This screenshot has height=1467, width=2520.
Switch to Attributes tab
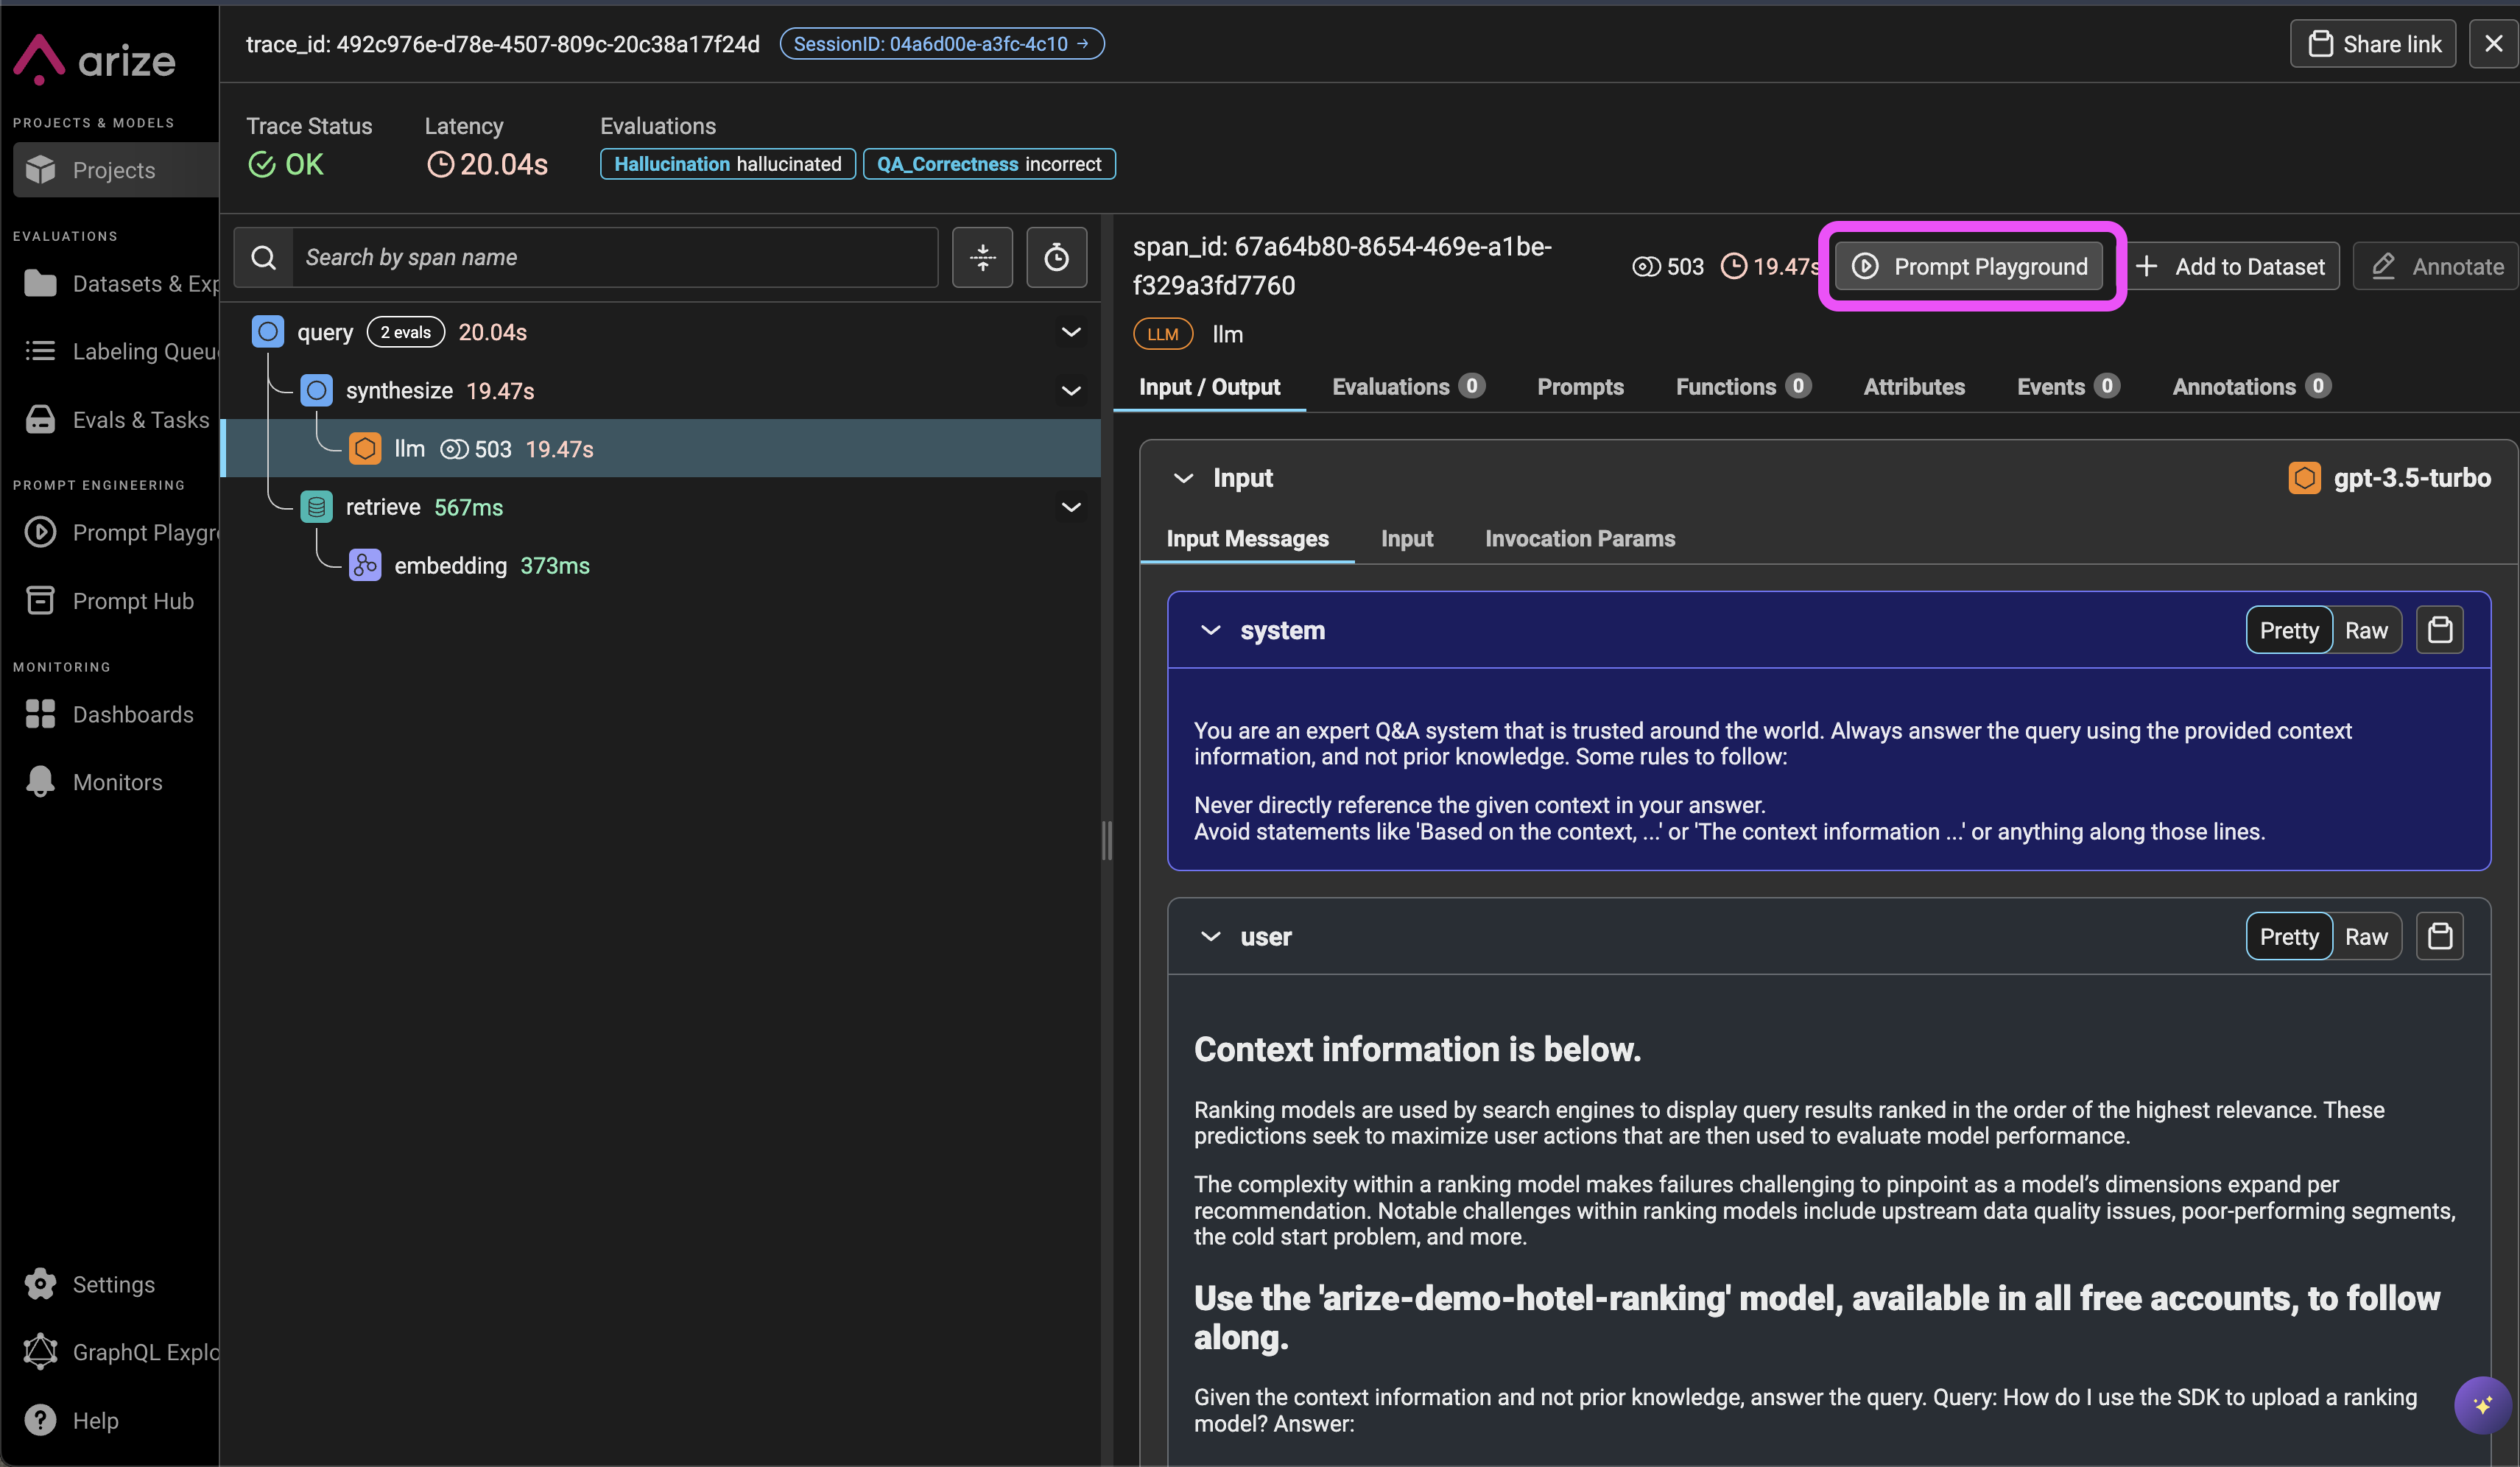(x=1913, y=387)
